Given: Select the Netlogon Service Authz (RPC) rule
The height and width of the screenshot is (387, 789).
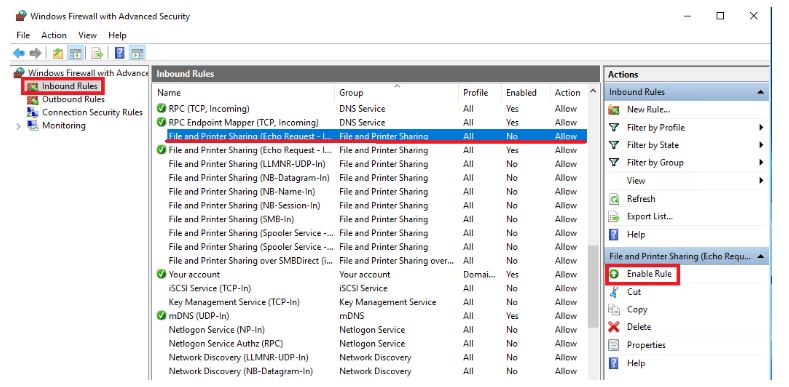Looking at the screenshot, I should pos(370,343).
